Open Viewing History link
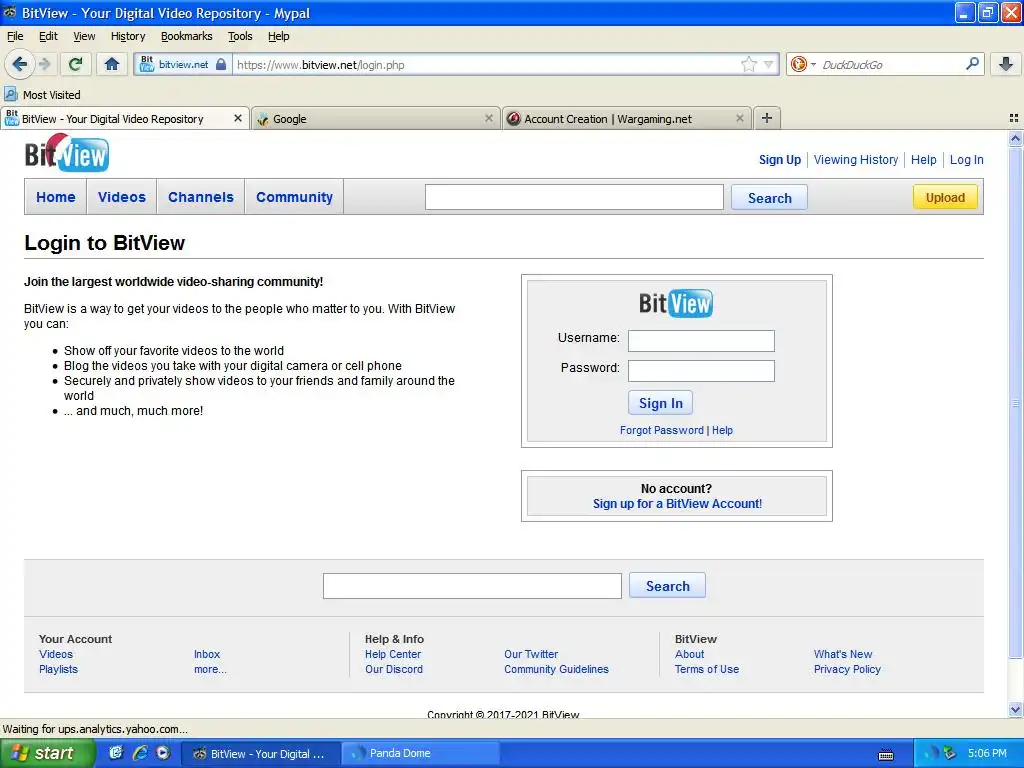Screen dimensions: 1024x768 coord(856,159)
